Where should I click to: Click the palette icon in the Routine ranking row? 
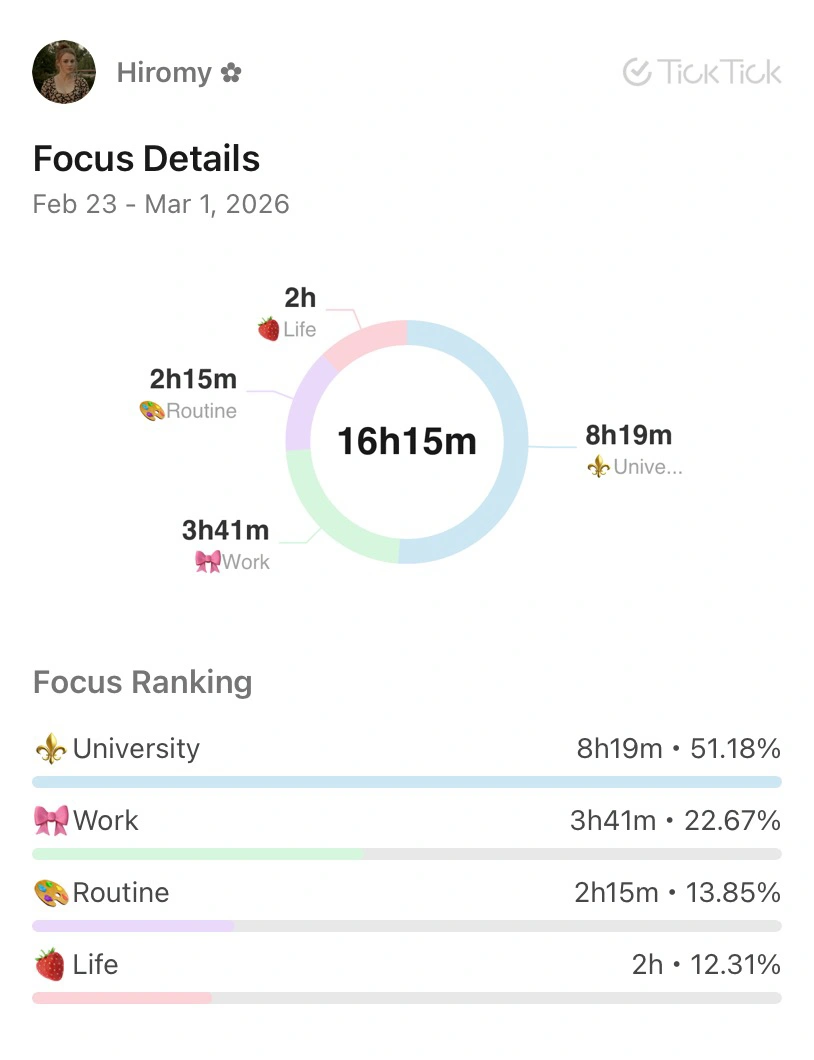click(x=51, y=893)
